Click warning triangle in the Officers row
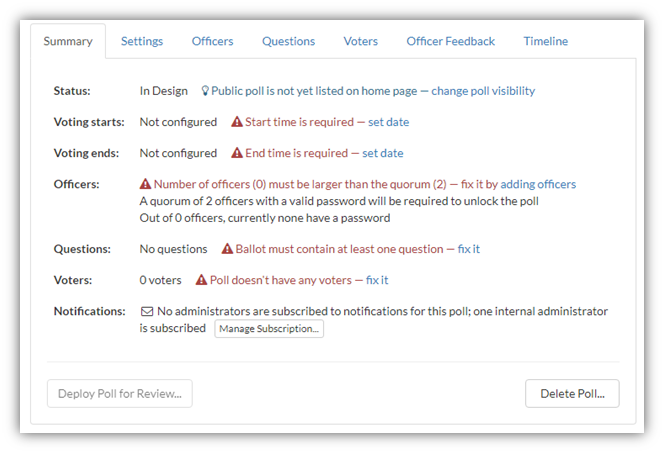 point(145,184)
